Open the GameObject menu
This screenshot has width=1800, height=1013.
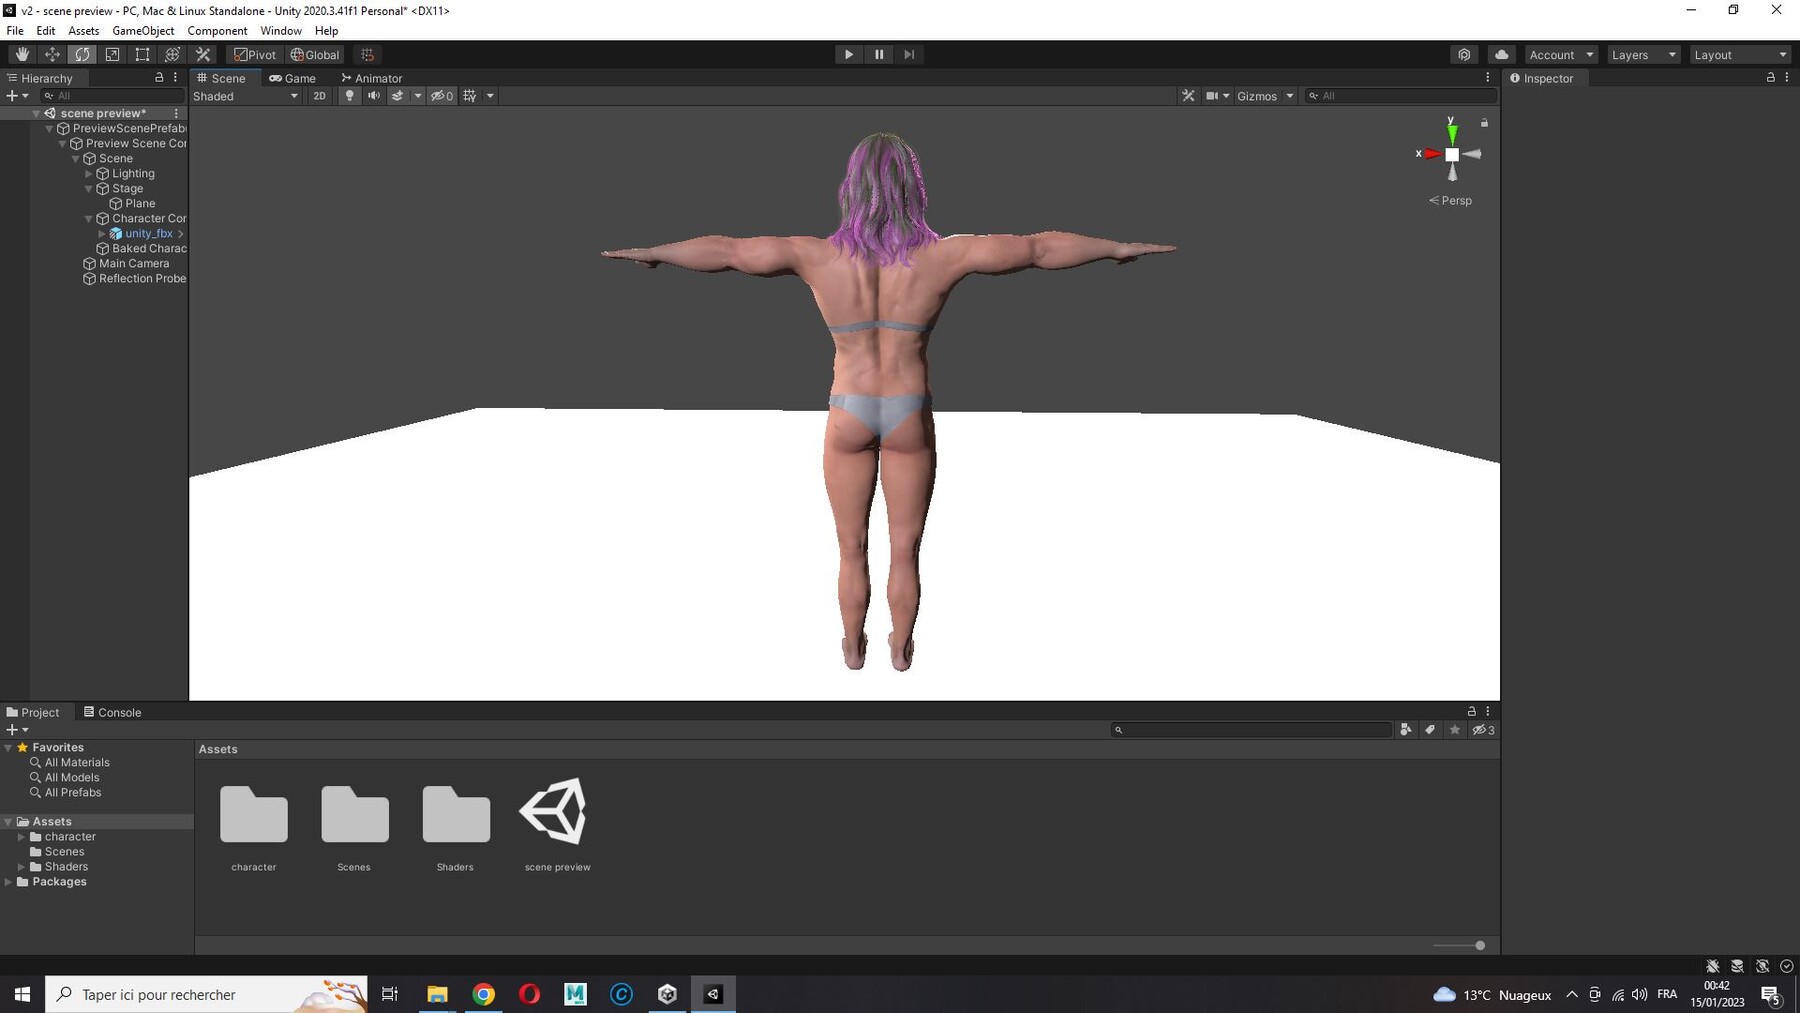(x=143, y=31)
